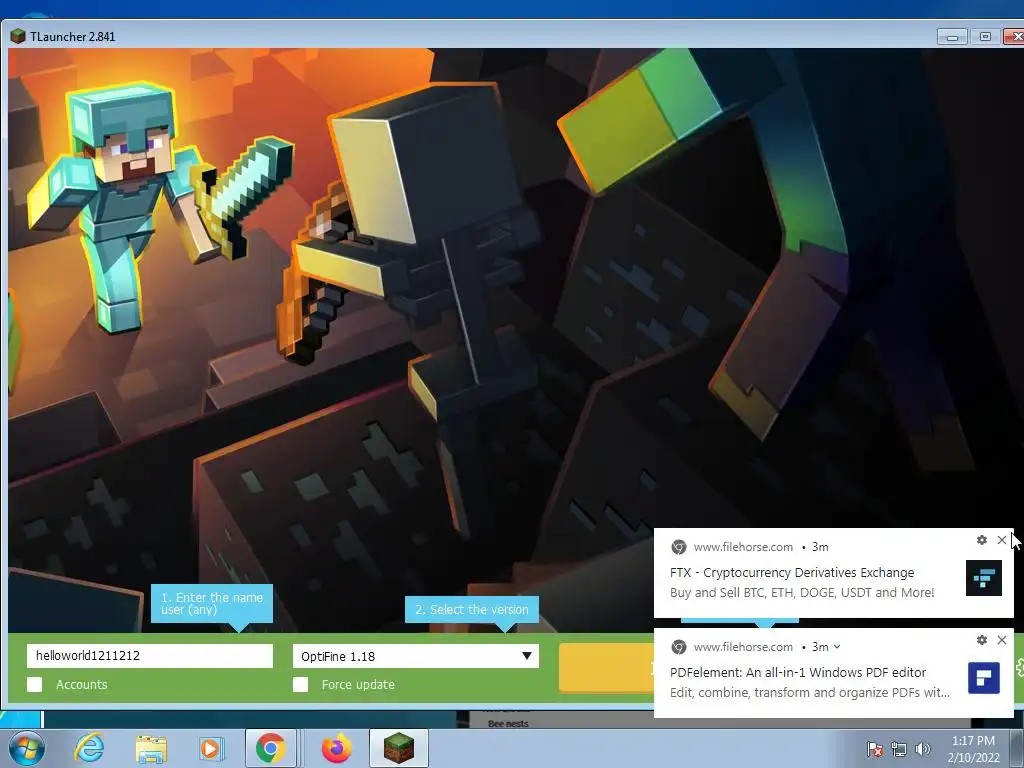This screenshot has width=1024, height=768.
Task: Tick the Accounts checkbox
Action: pos(35,684)
